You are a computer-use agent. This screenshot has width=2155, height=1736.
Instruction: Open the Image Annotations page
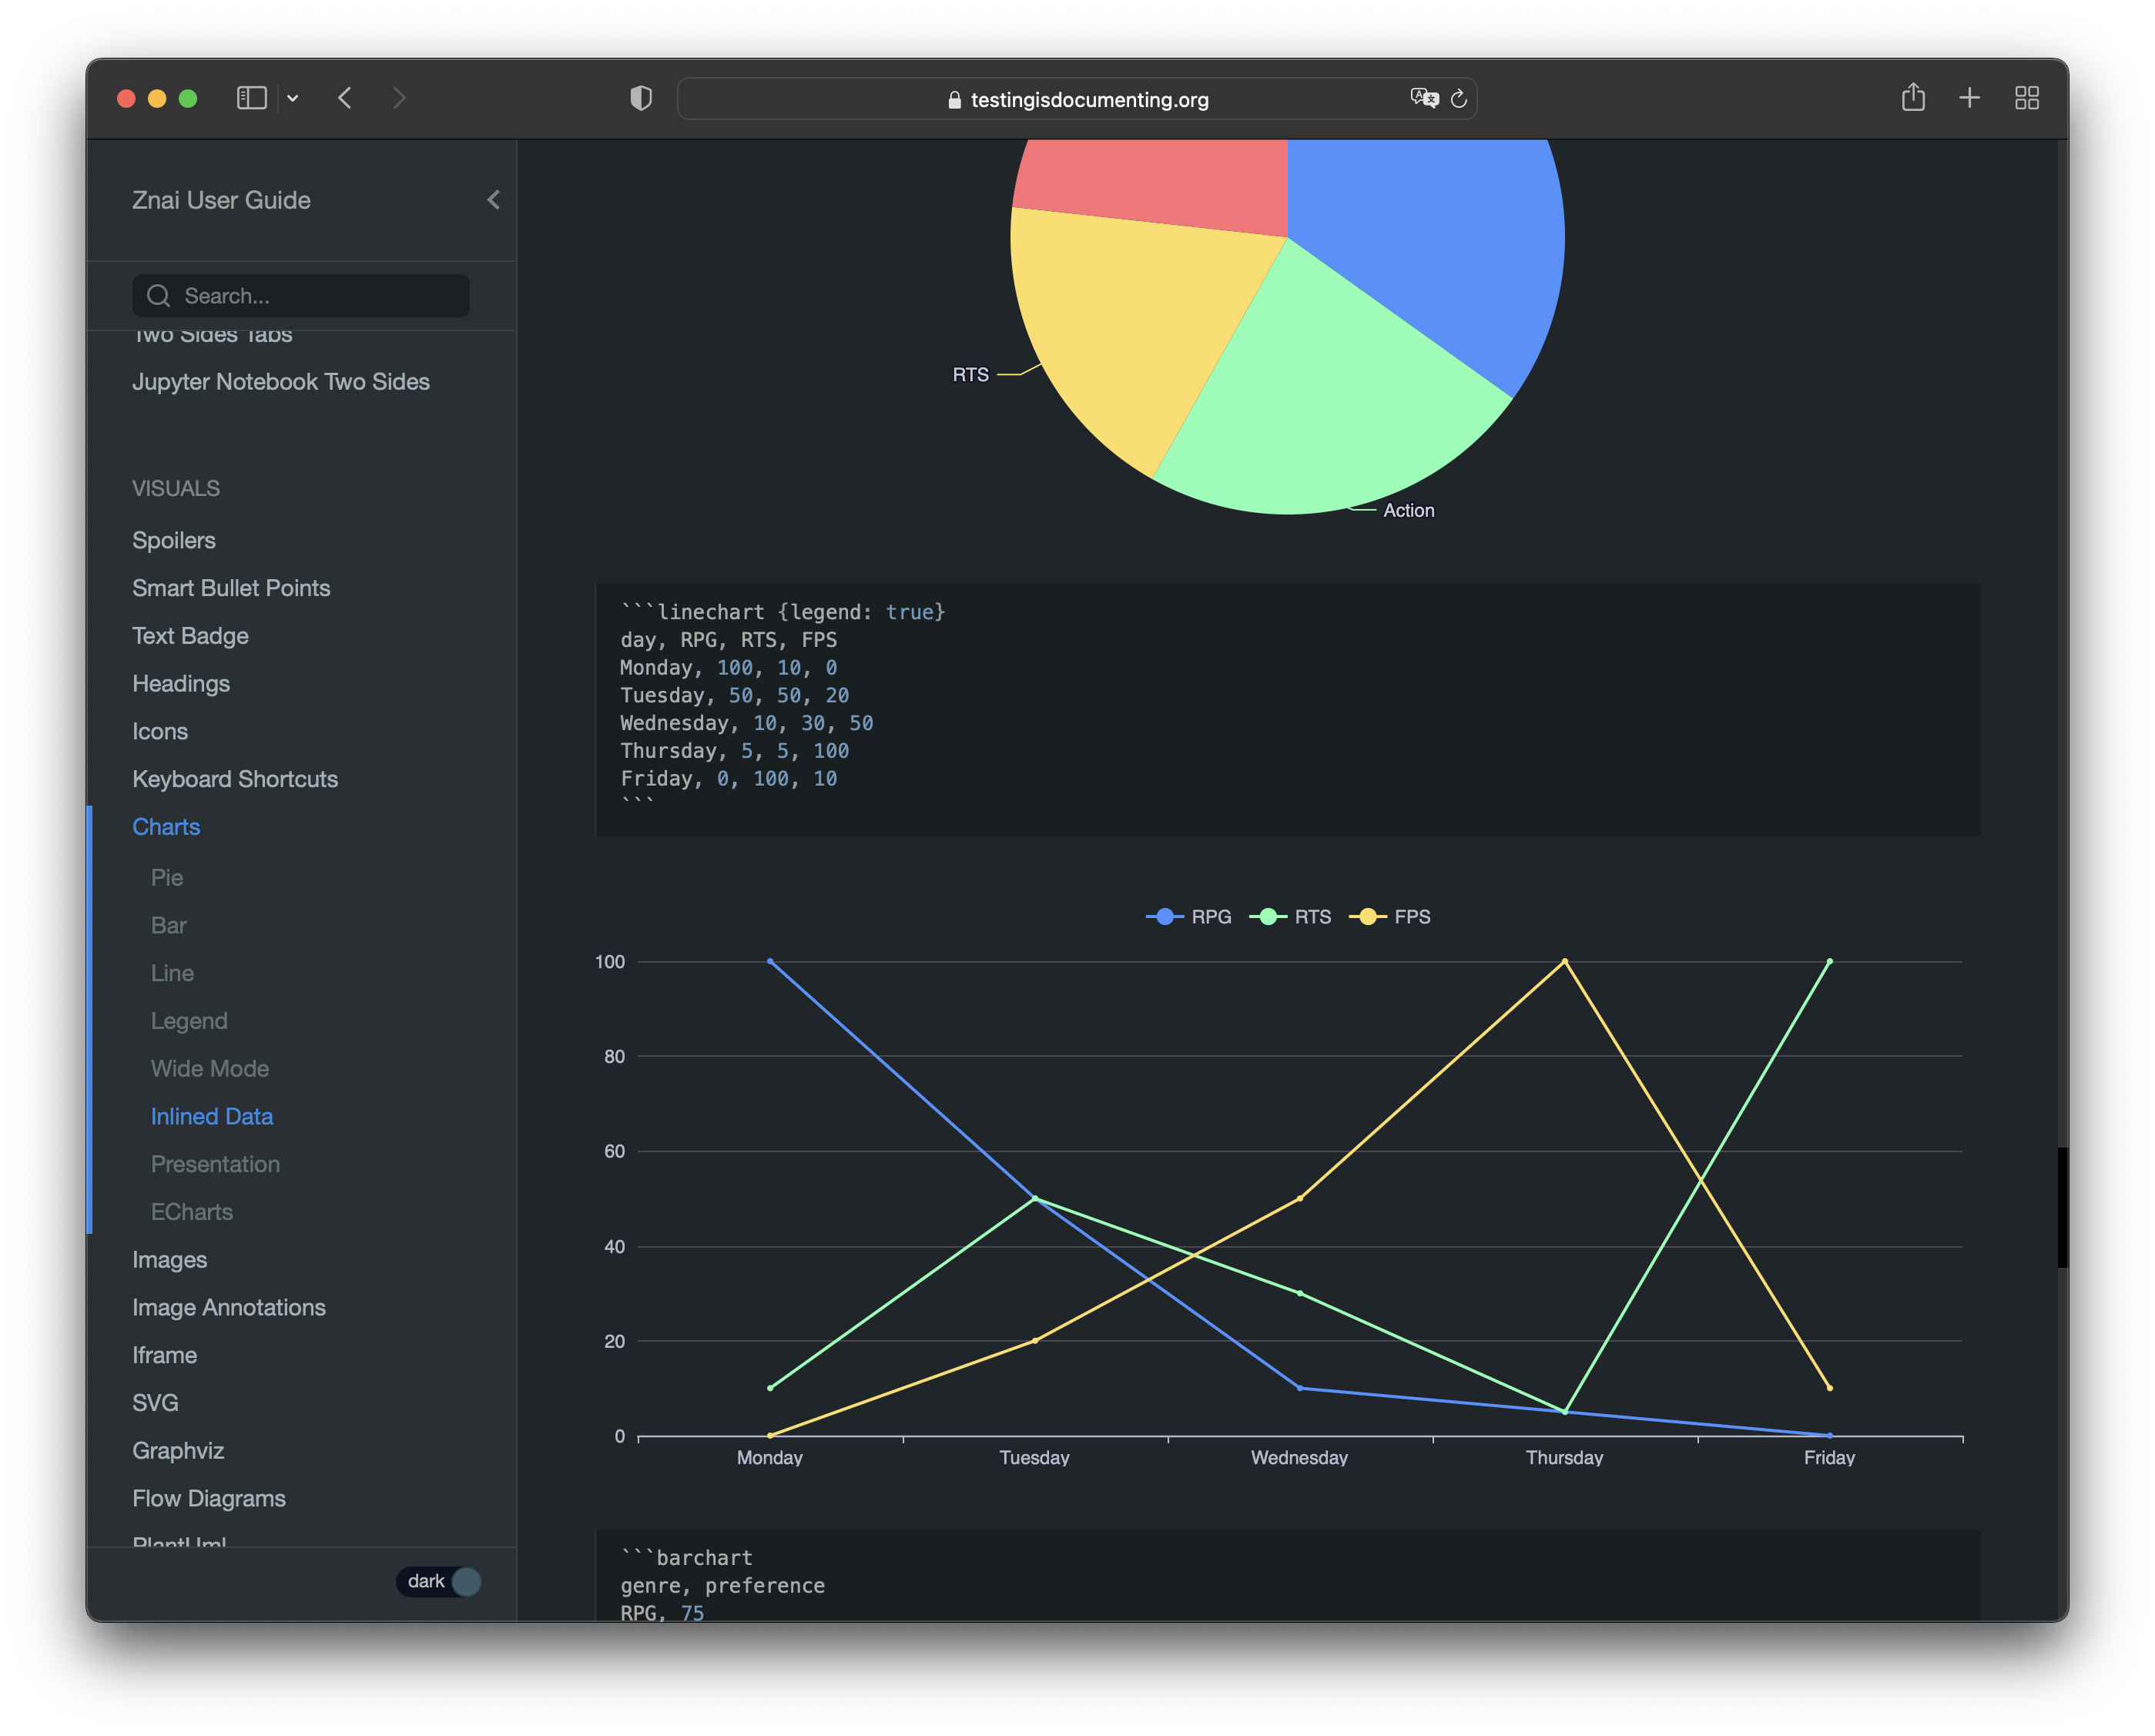(x=229, y=1308)
